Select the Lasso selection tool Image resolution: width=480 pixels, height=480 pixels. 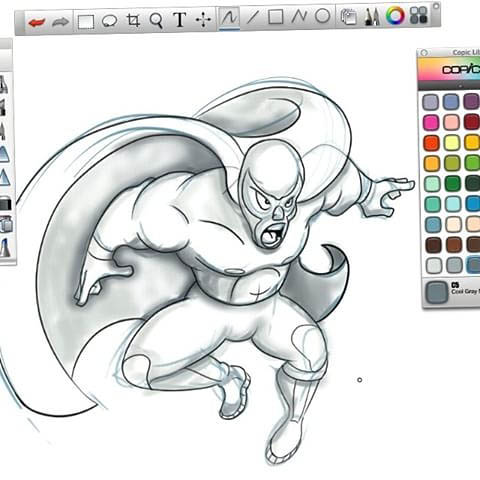(x=109, y=21)
